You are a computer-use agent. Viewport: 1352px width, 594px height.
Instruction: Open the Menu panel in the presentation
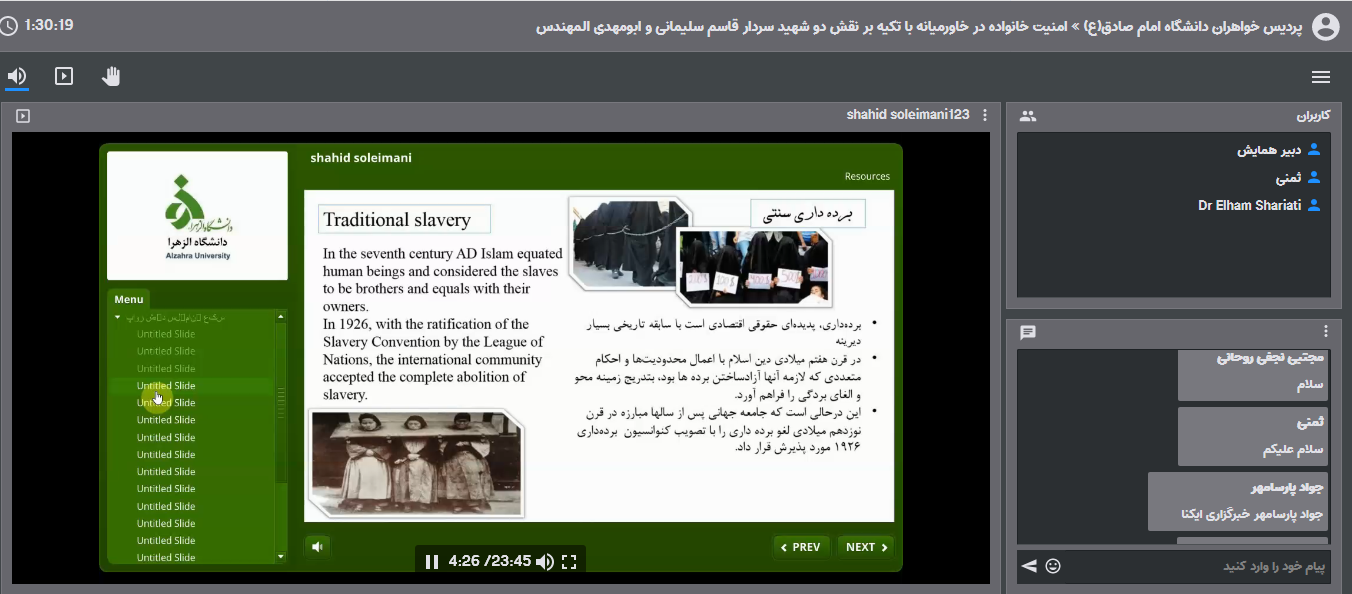coord(128,298)
